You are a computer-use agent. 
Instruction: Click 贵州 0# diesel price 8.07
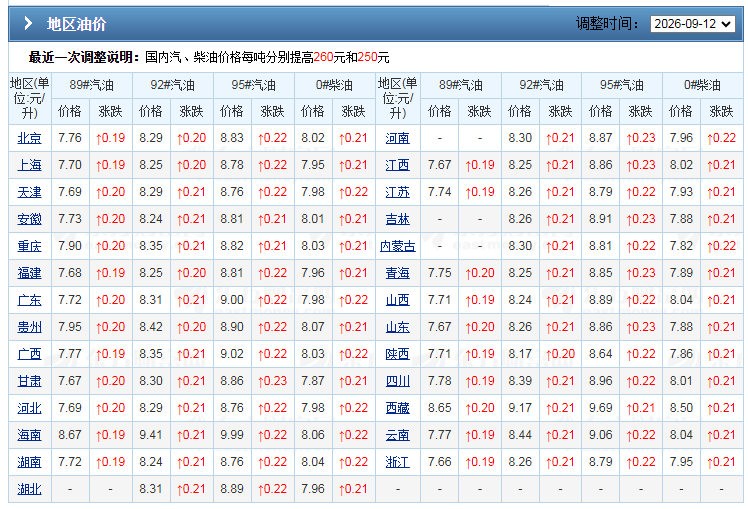[313, 327]
